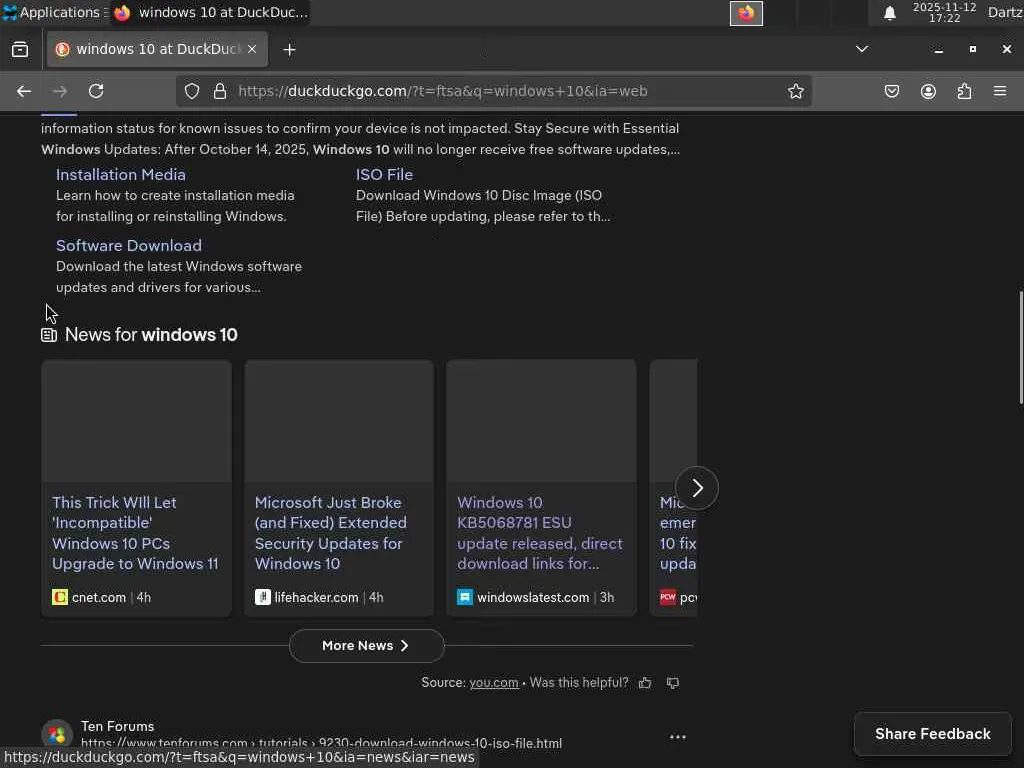Open the Installation Media link

pos(121,174)
